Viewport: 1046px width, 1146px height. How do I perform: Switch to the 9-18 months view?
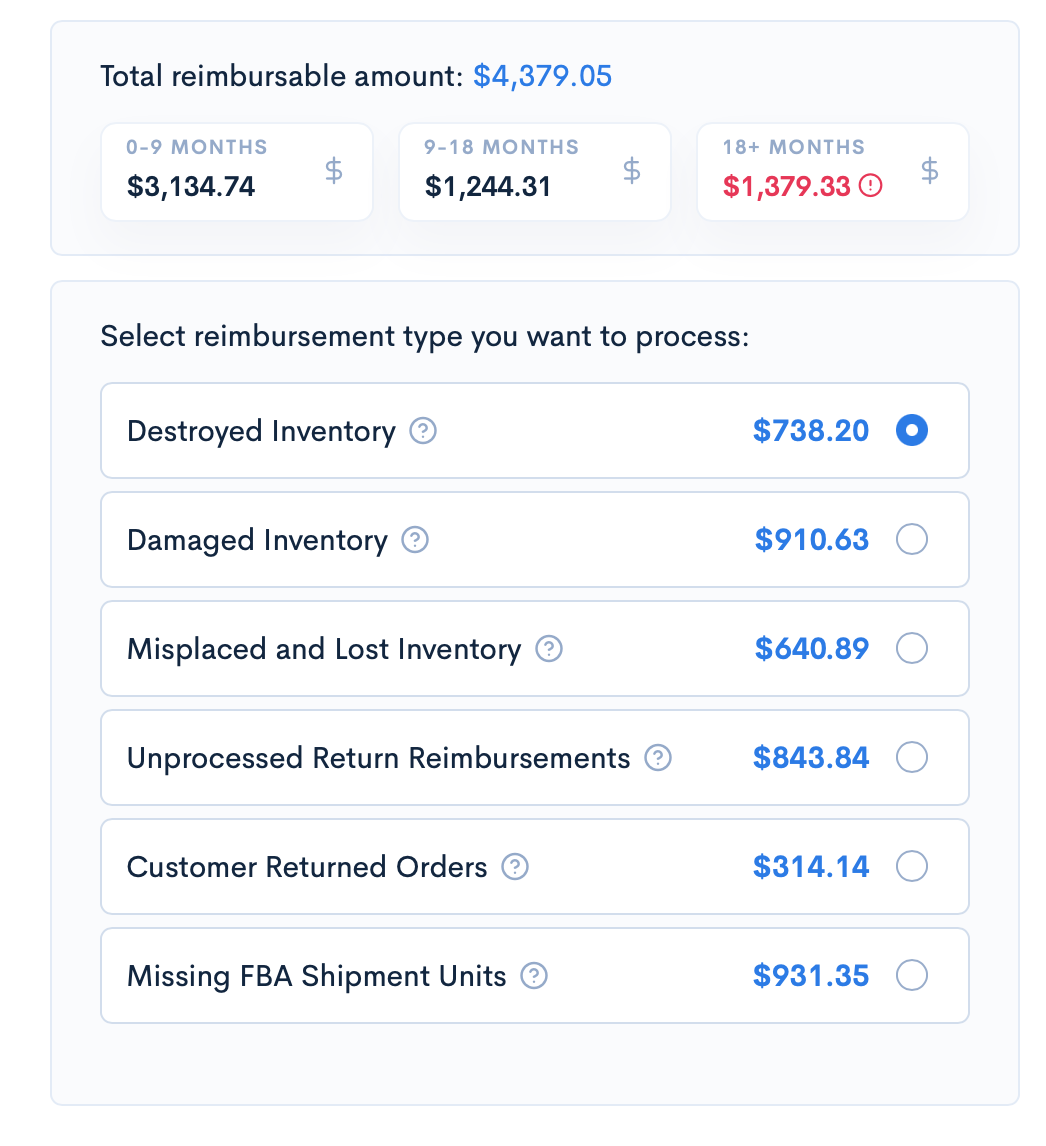click(534, 171)
